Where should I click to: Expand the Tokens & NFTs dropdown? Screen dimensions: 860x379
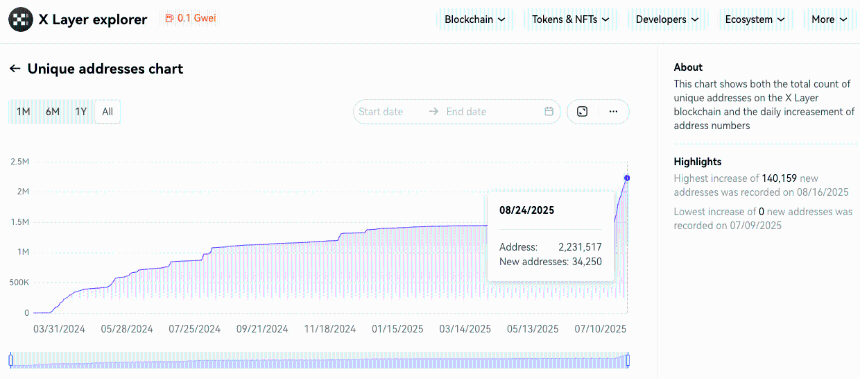[x=570, y=19]
